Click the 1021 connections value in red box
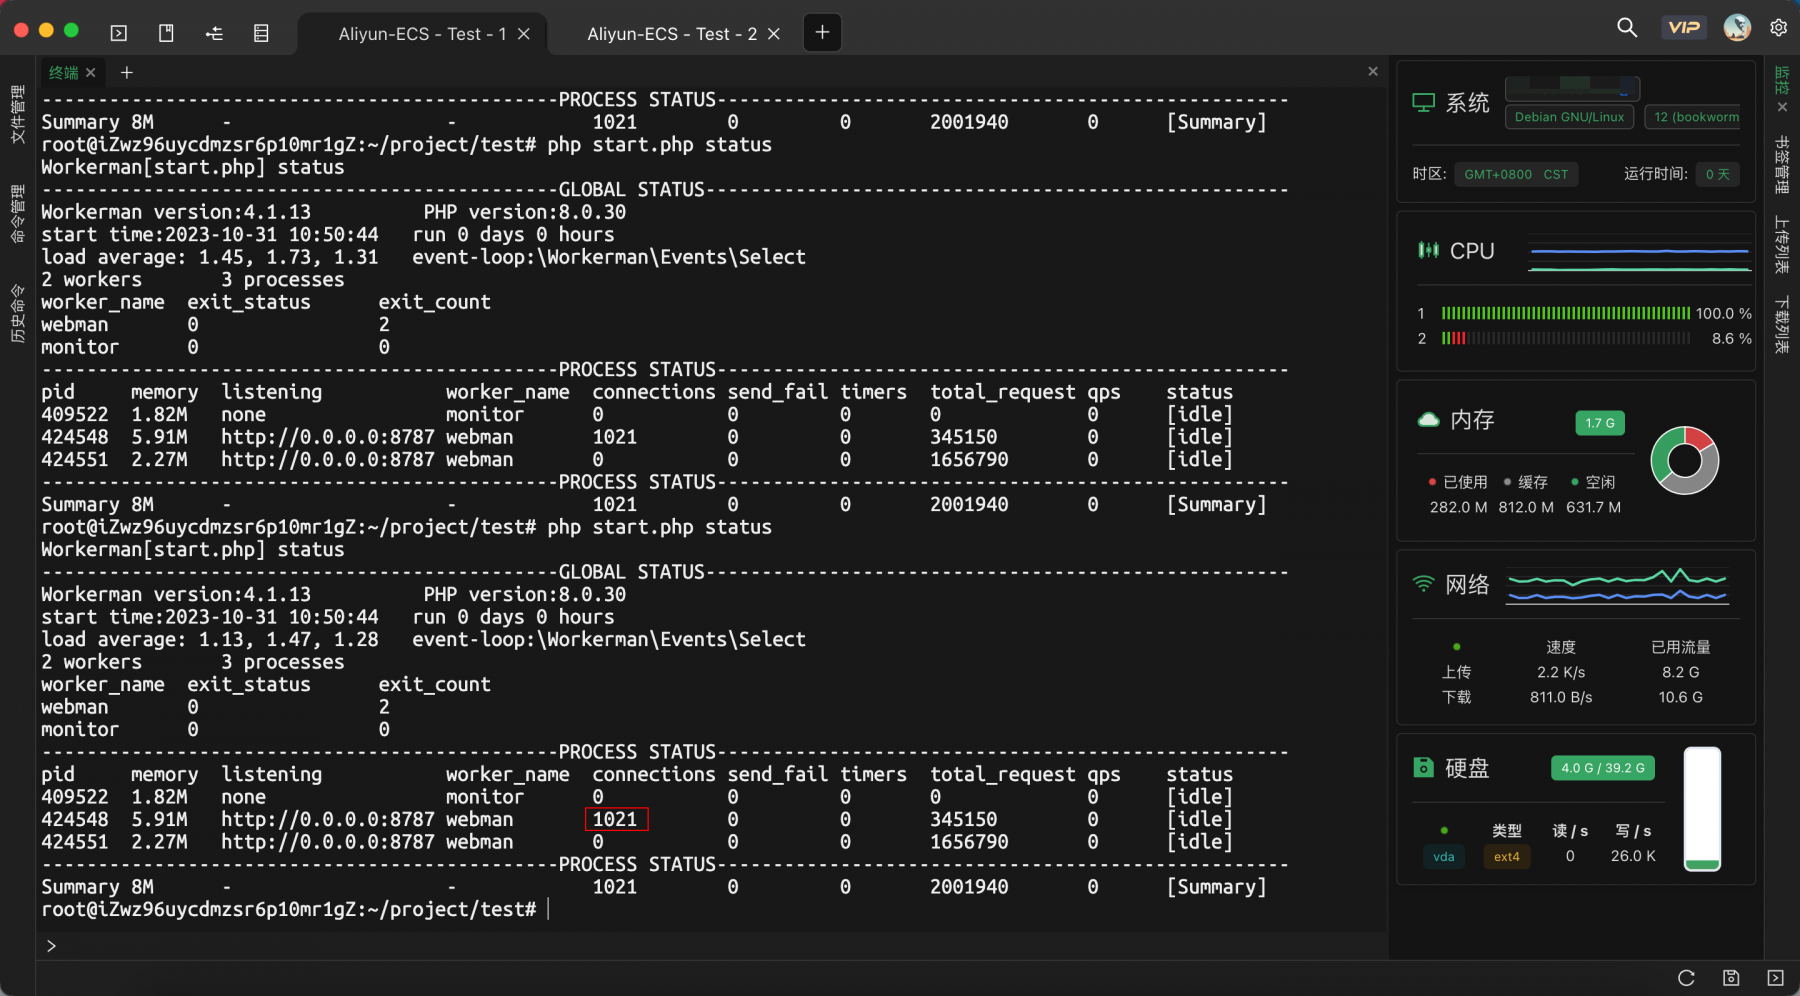1800x996 pixels. tap(616, 819)
